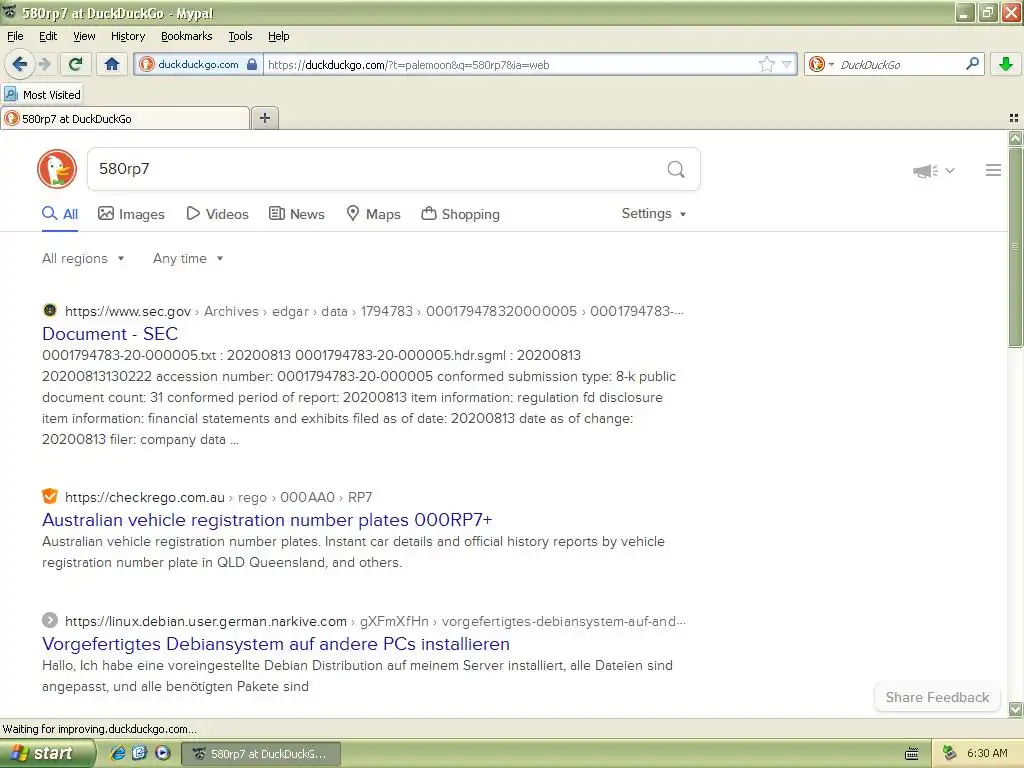
Task: Click the checkrego shield favicon
Action: coord(50,496)
